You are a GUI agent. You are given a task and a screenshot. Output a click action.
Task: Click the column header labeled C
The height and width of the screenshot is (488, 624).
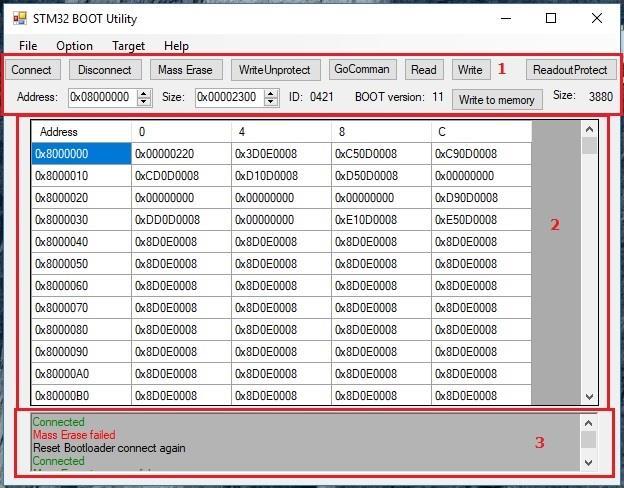(482, 132)
